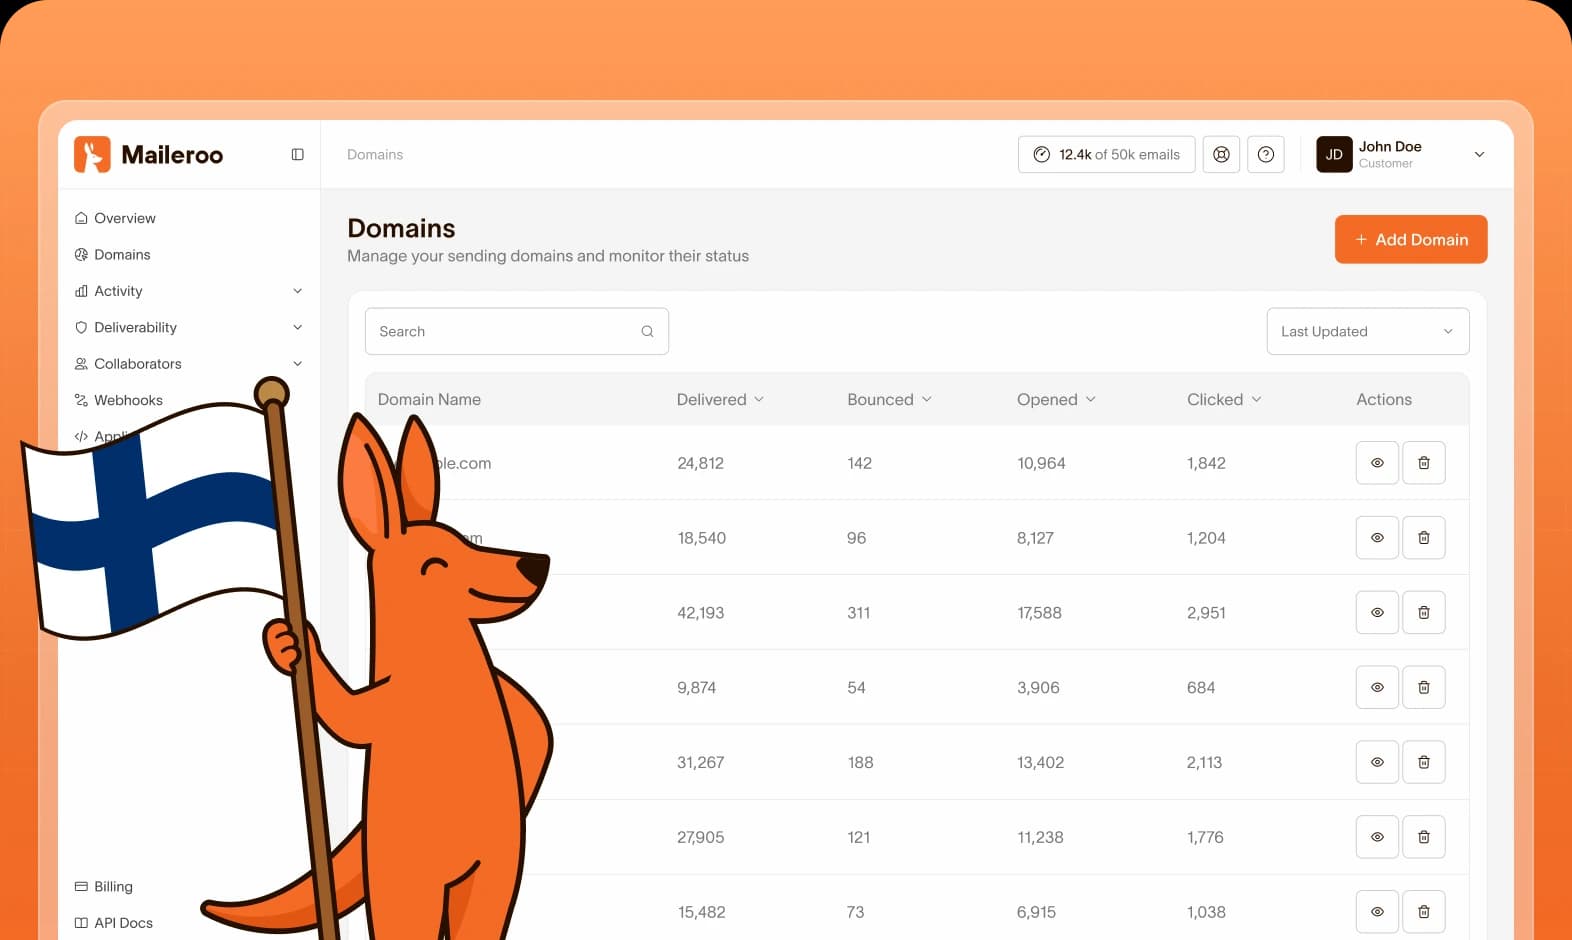The width and height of the screenshot is (1572, 940).
Task: Click the Maileroo kangaroo logo
Action: click(x=92, y=154)
